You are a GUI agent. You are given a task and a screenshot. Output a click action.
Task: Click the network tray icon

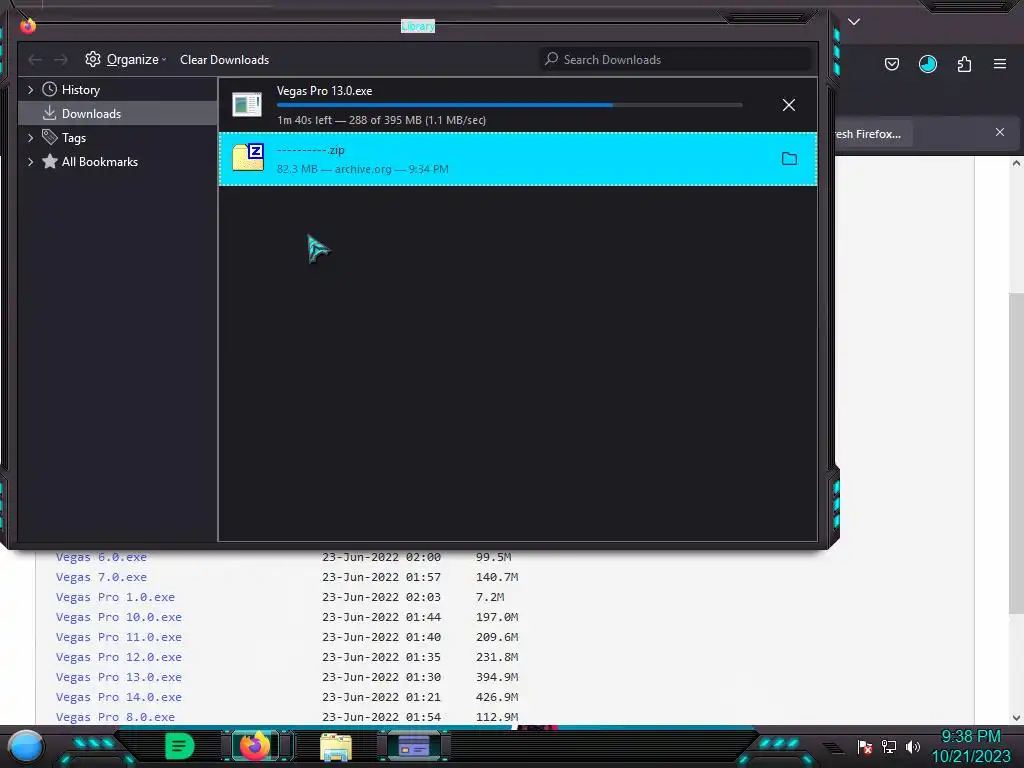889,746
